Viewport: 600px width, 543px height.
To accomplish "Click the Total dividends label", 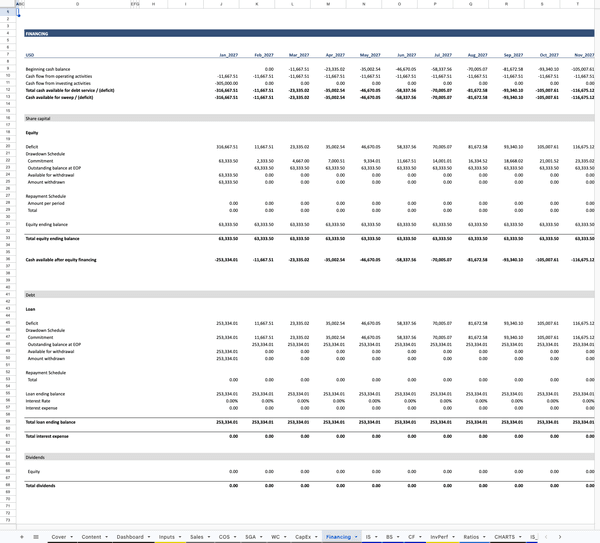I will coord(40,486).
